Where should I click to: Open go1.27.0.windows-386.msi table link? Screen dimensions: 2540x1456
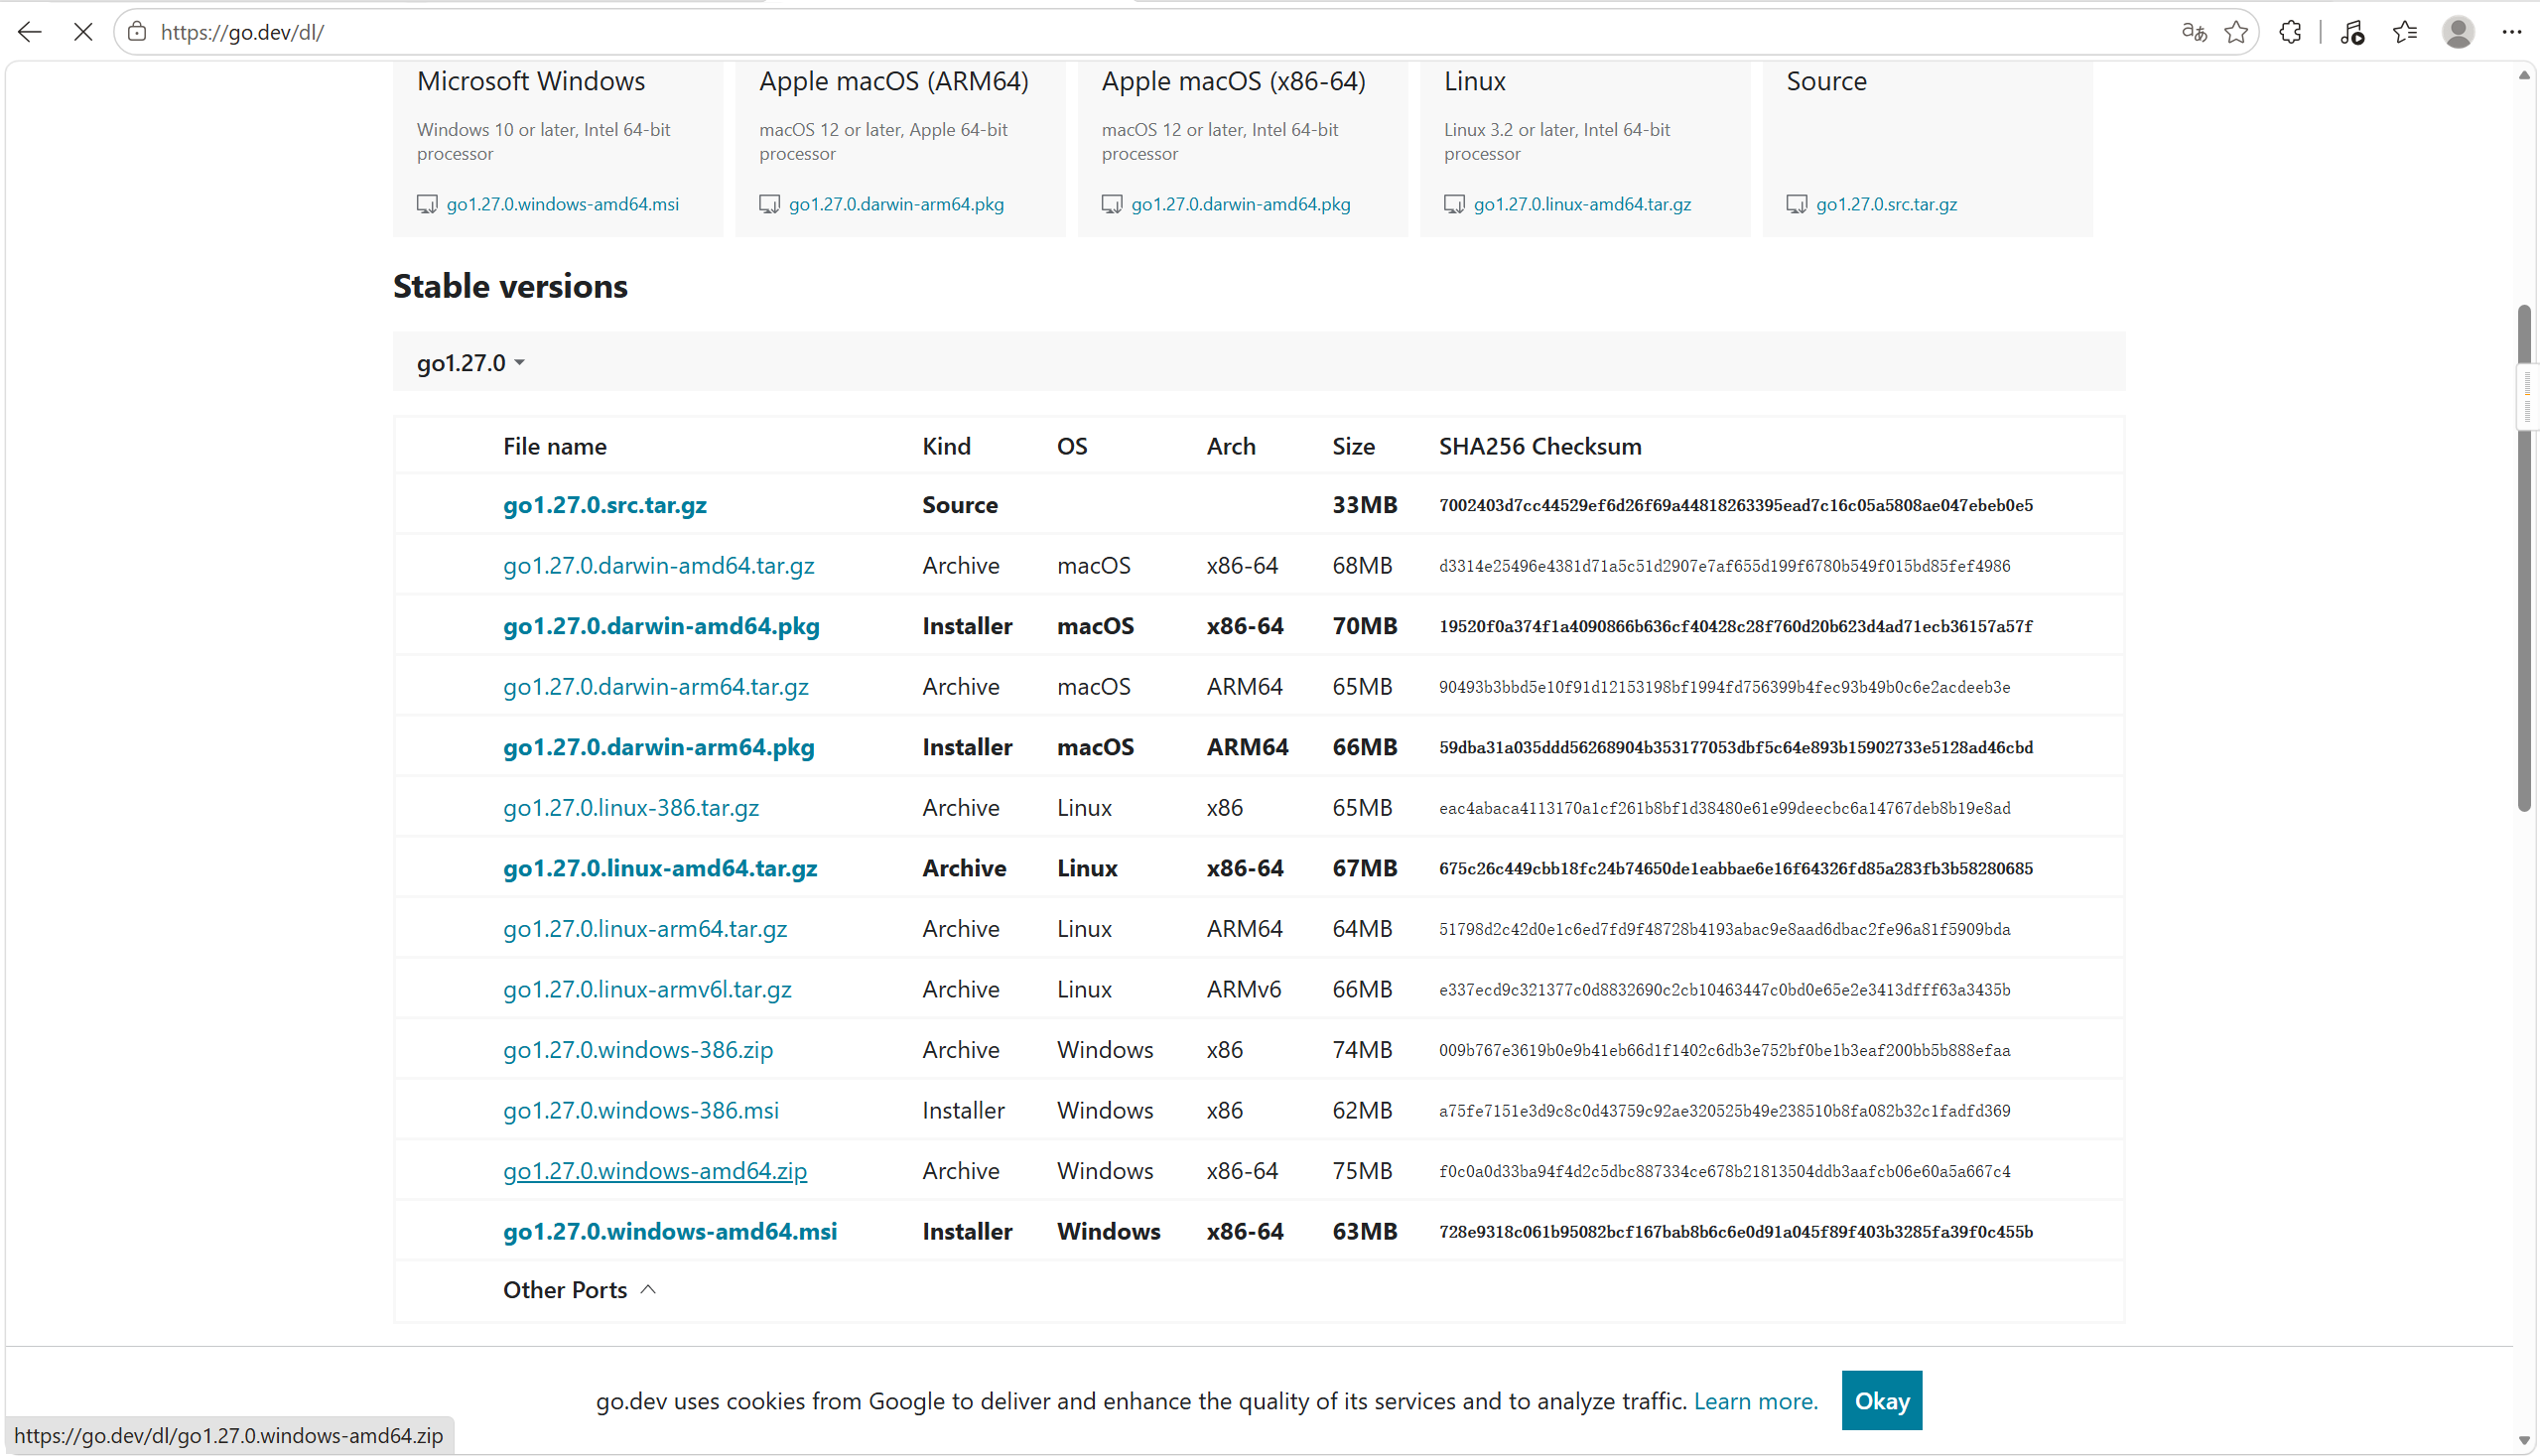point(641,1110)
